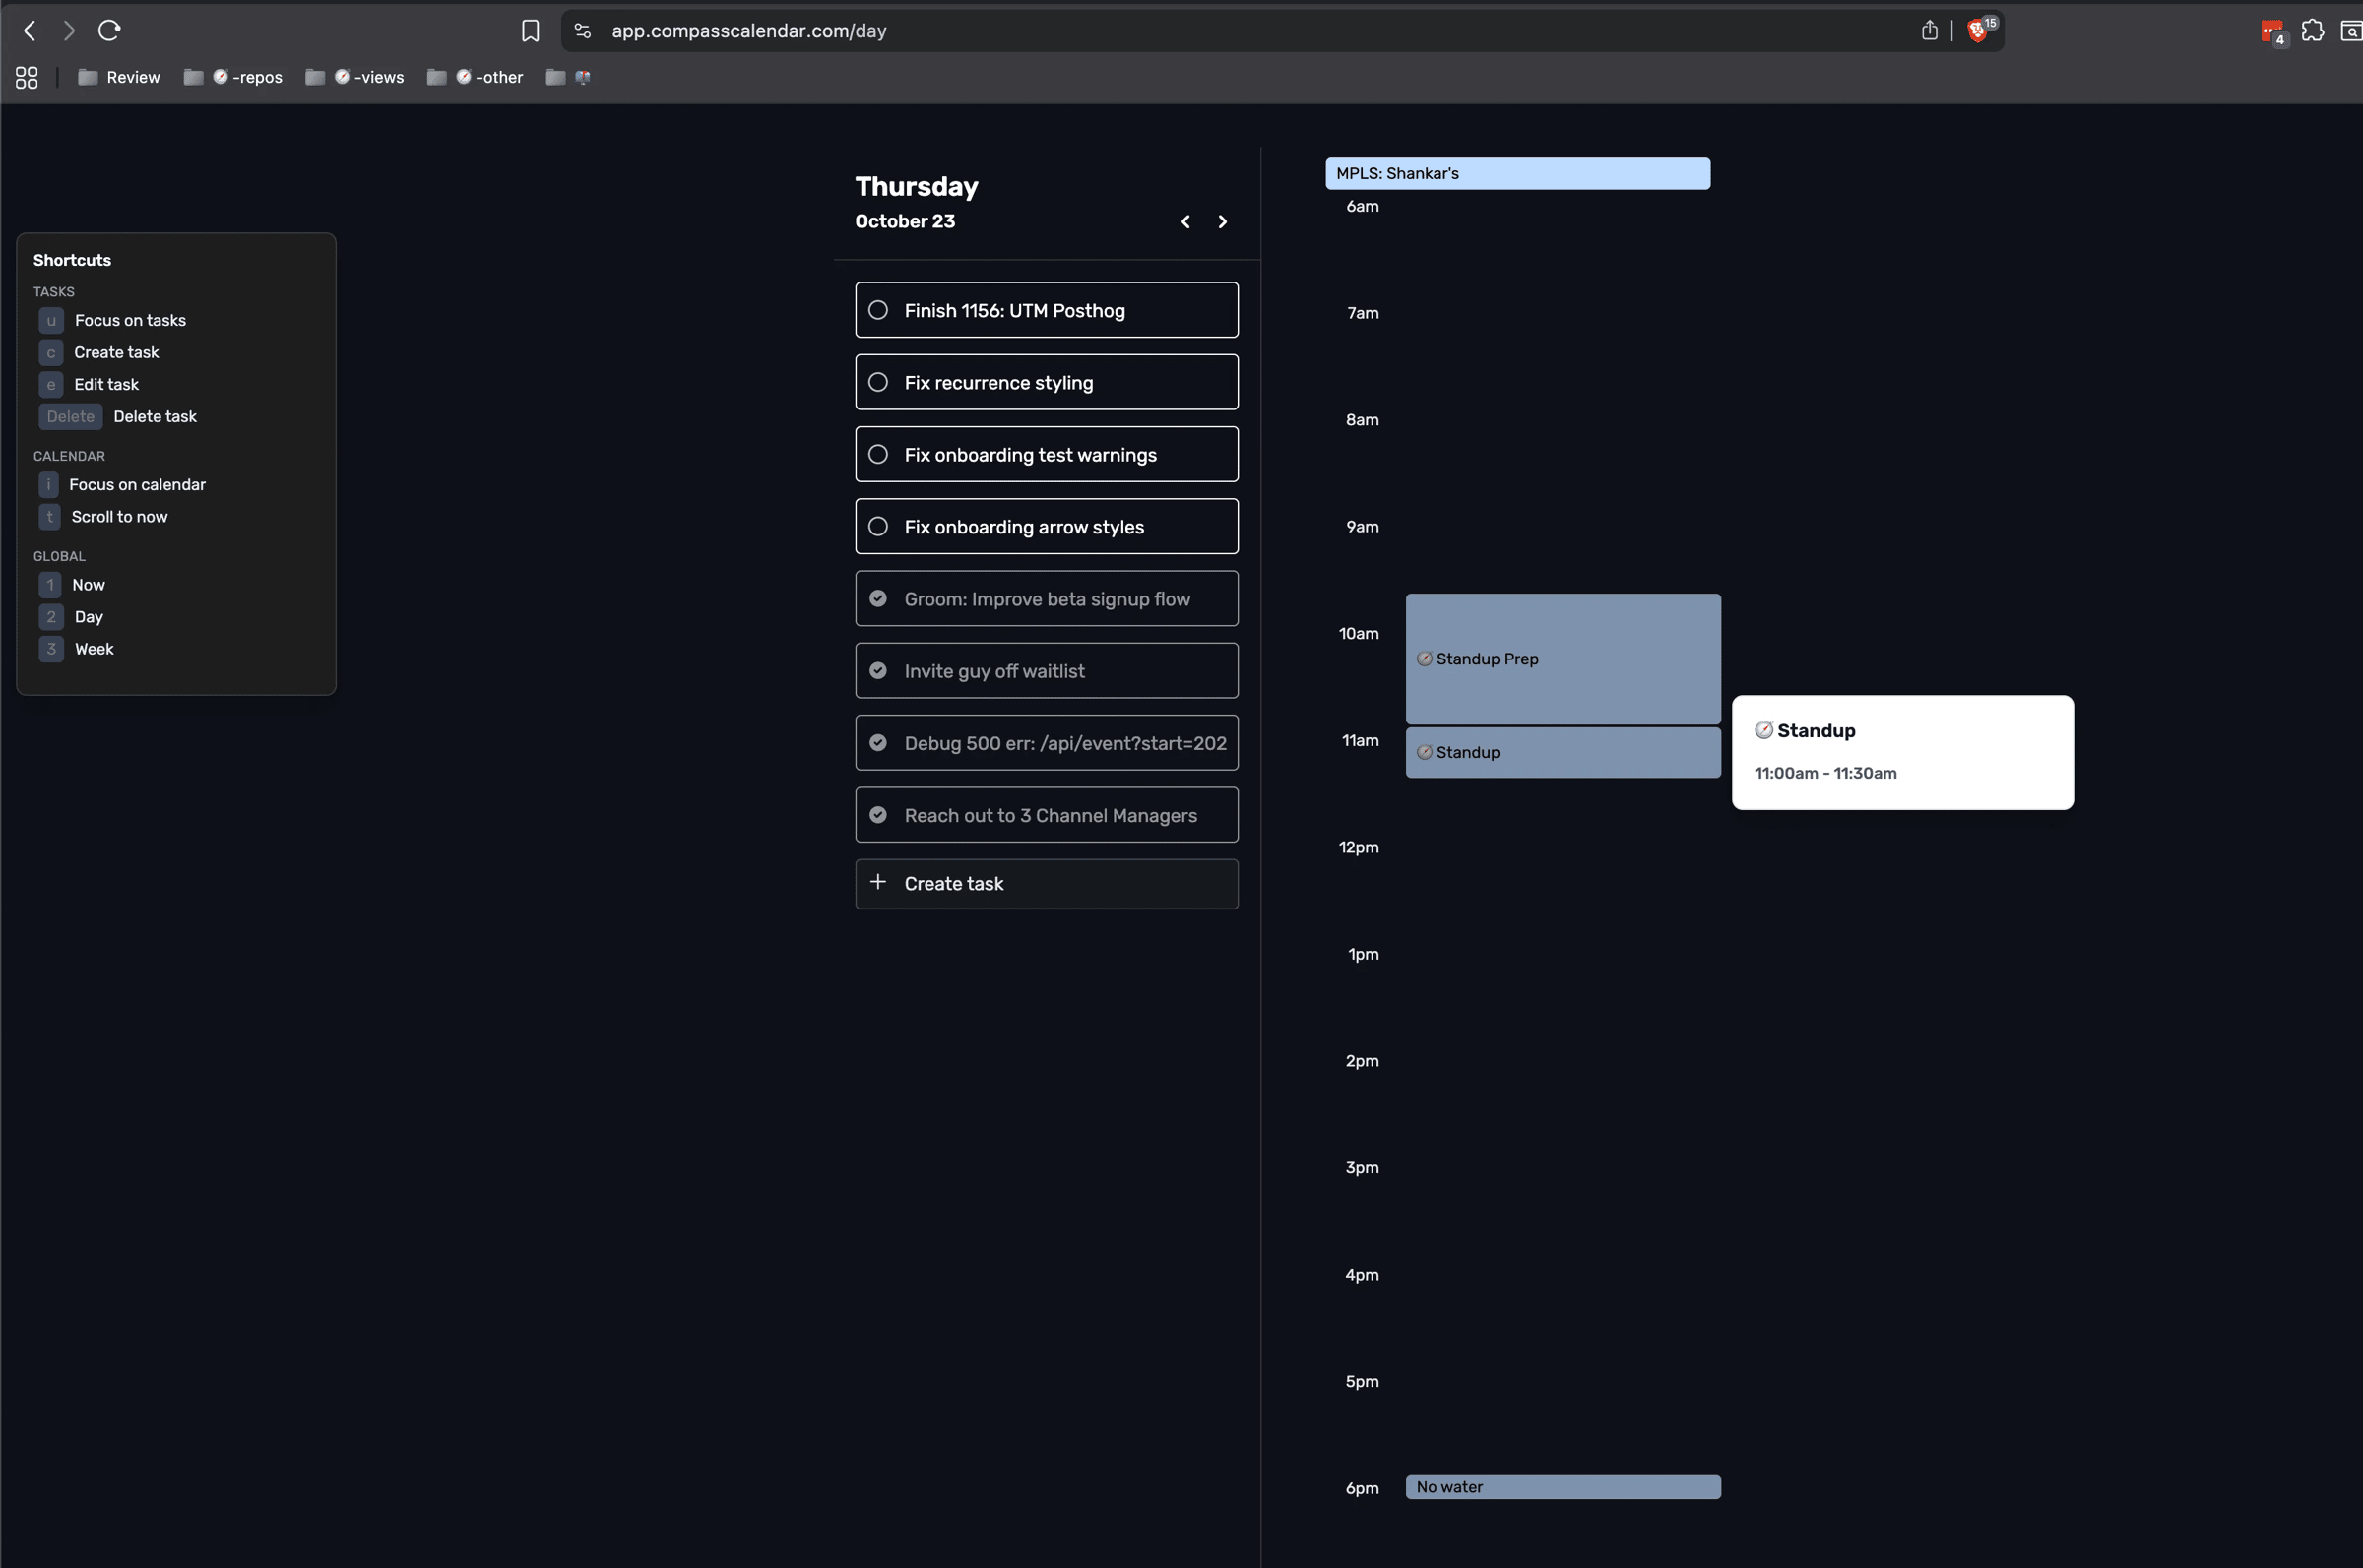
Task: Check off Fix recurrence styling task
Action: point(878,382)
